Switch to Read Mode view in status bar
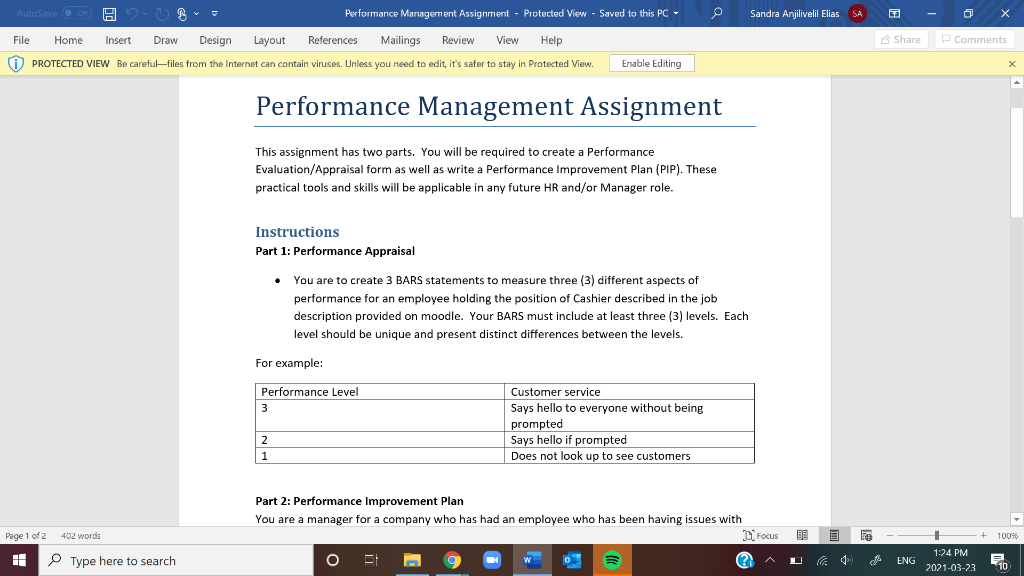1024x576 pixels. [802, 535]
